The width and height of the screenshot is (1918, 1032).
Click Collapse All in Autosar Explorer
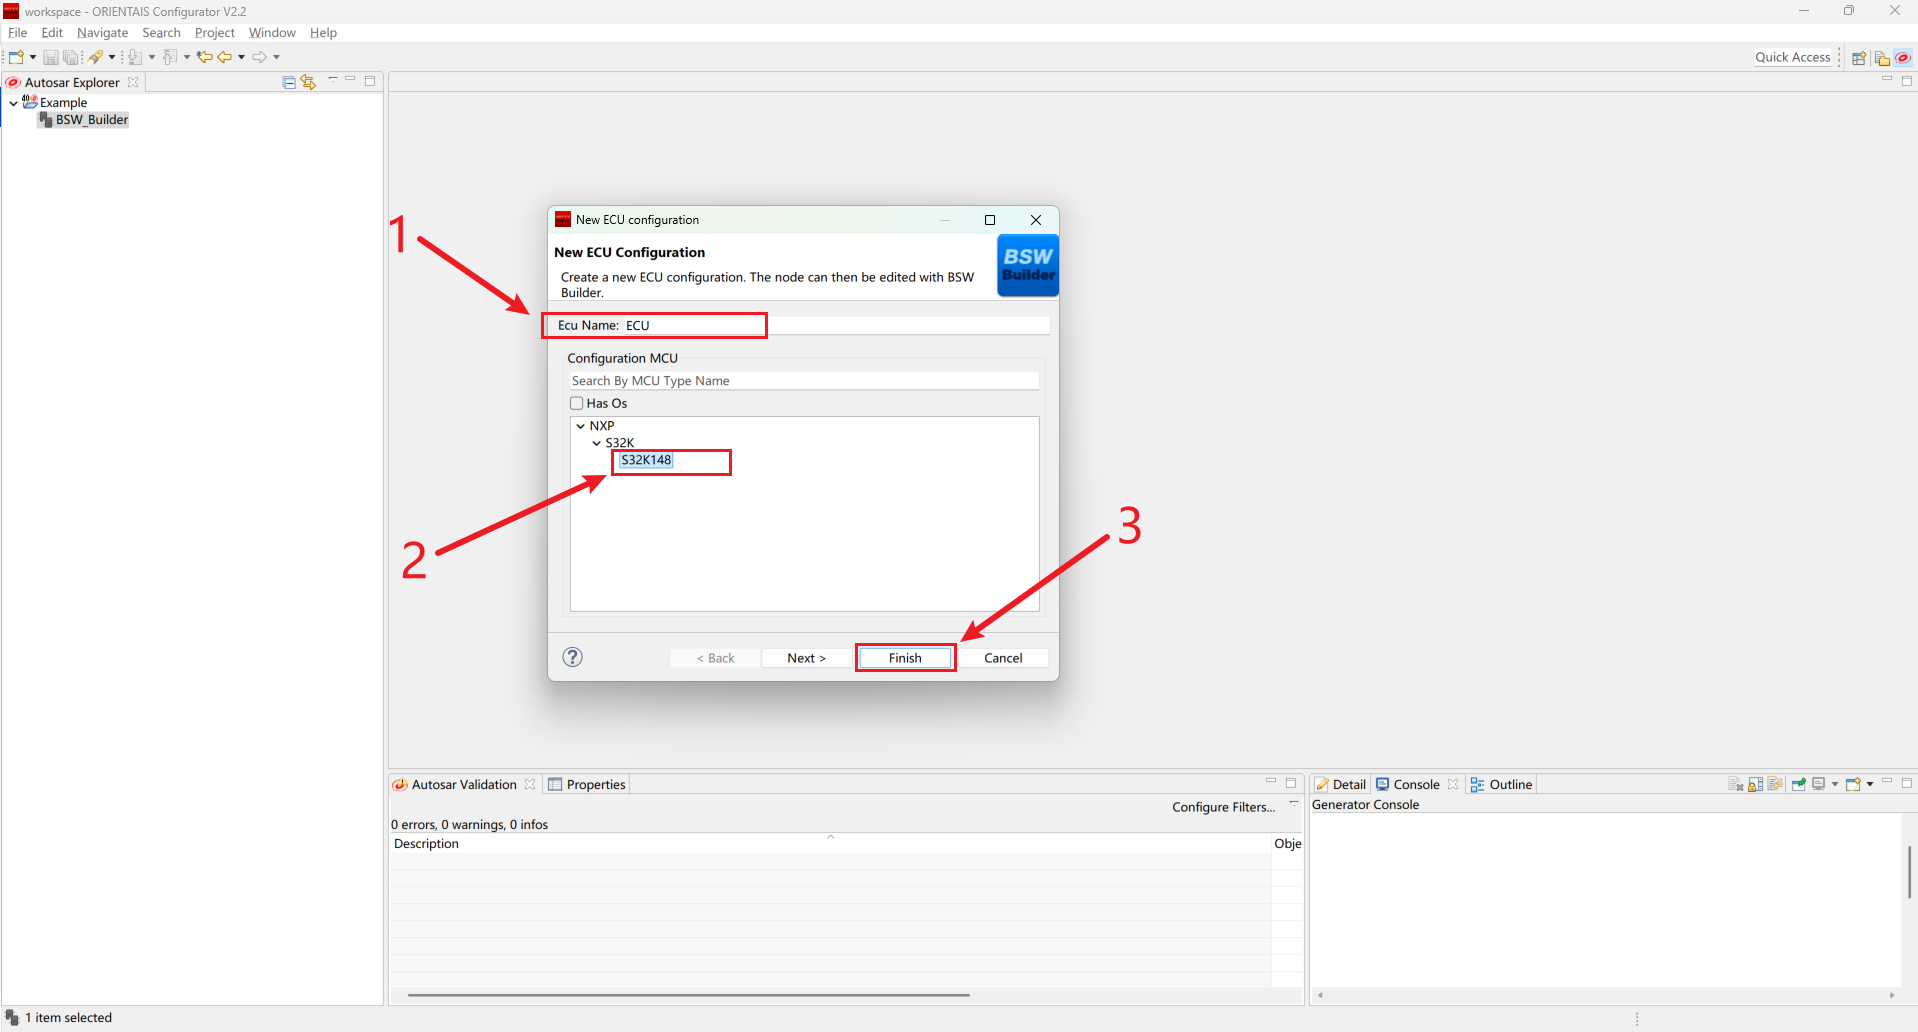click(289, 82)
